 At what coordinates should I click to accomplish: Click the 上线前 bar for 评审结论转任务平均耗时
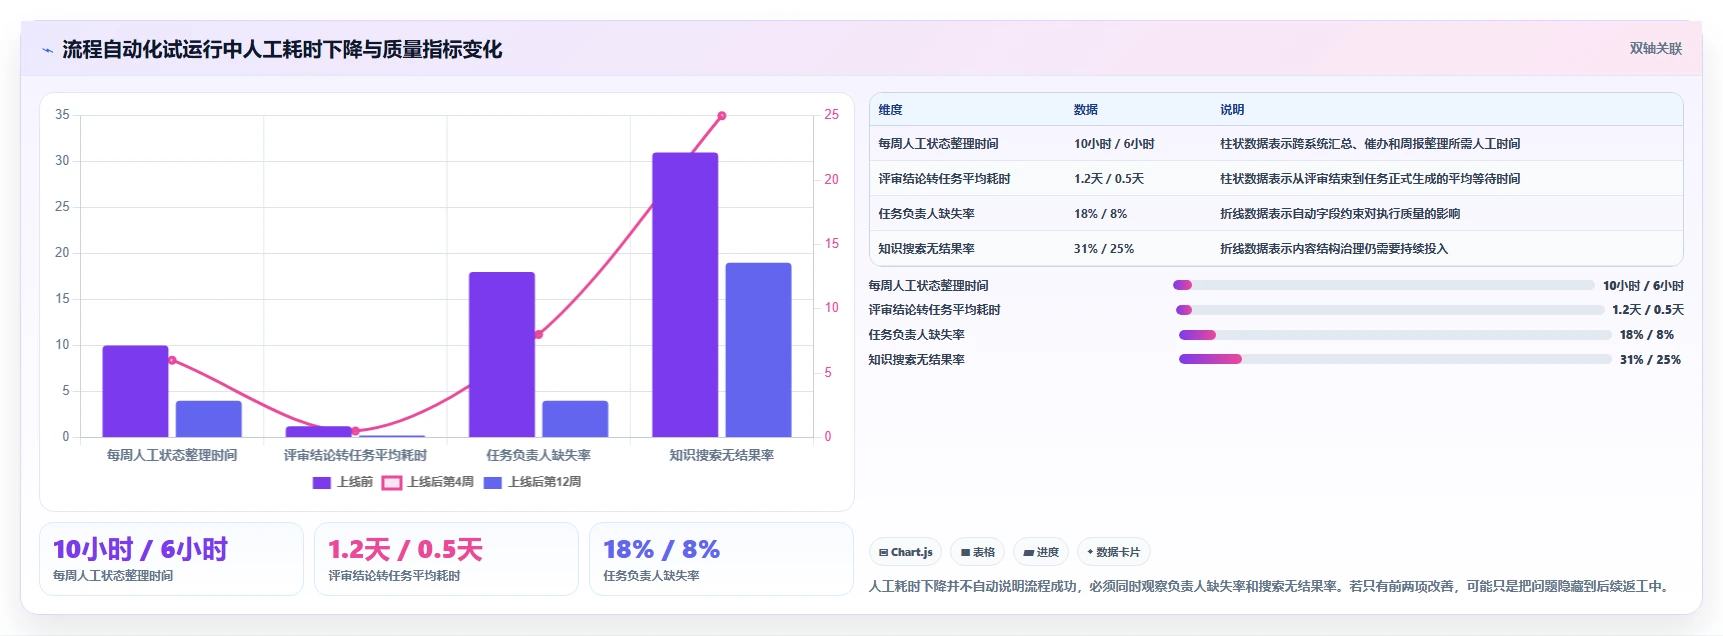tap(319, 432)
